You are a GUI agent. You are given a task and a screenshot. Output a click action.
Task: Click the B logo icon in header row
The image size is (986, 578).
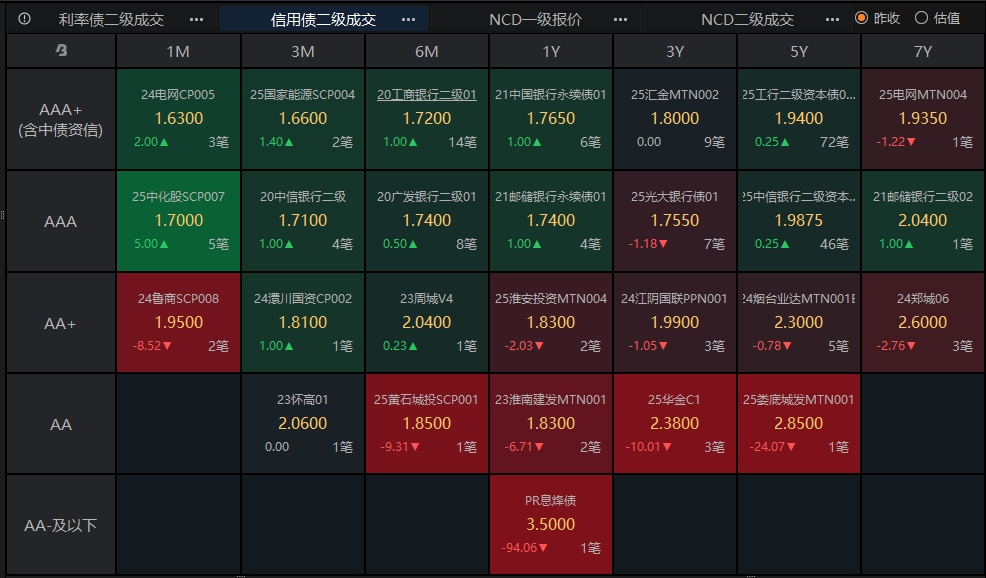[61, 50]
